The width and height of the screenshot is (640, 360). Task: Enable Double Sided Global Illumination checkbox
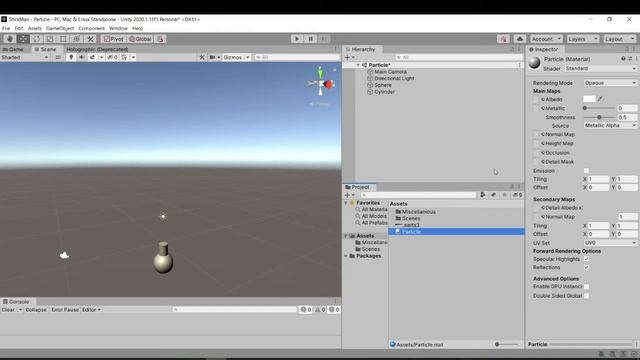586,296
